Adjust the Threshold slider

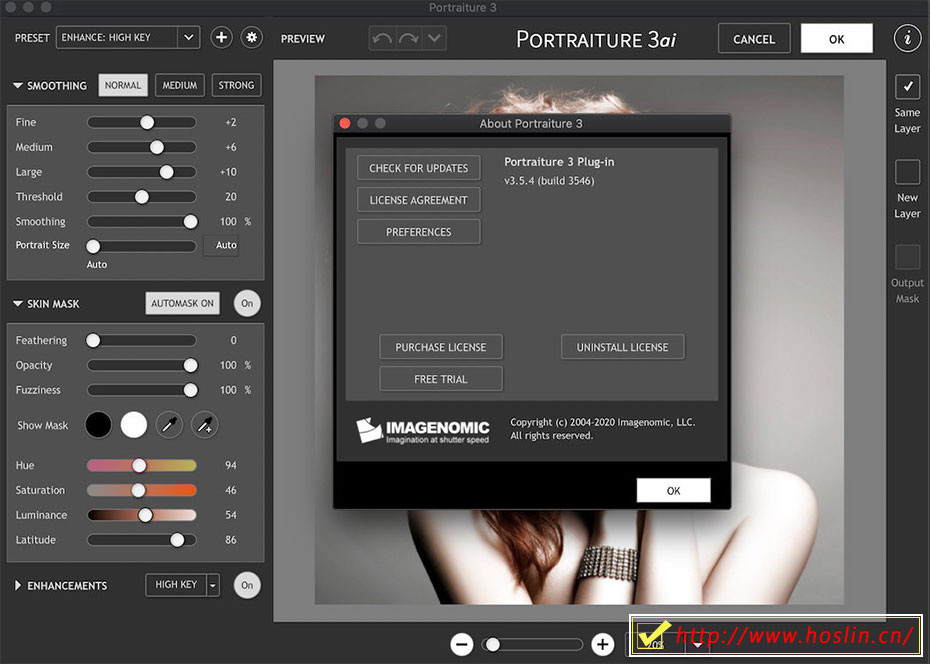point(142,197)
